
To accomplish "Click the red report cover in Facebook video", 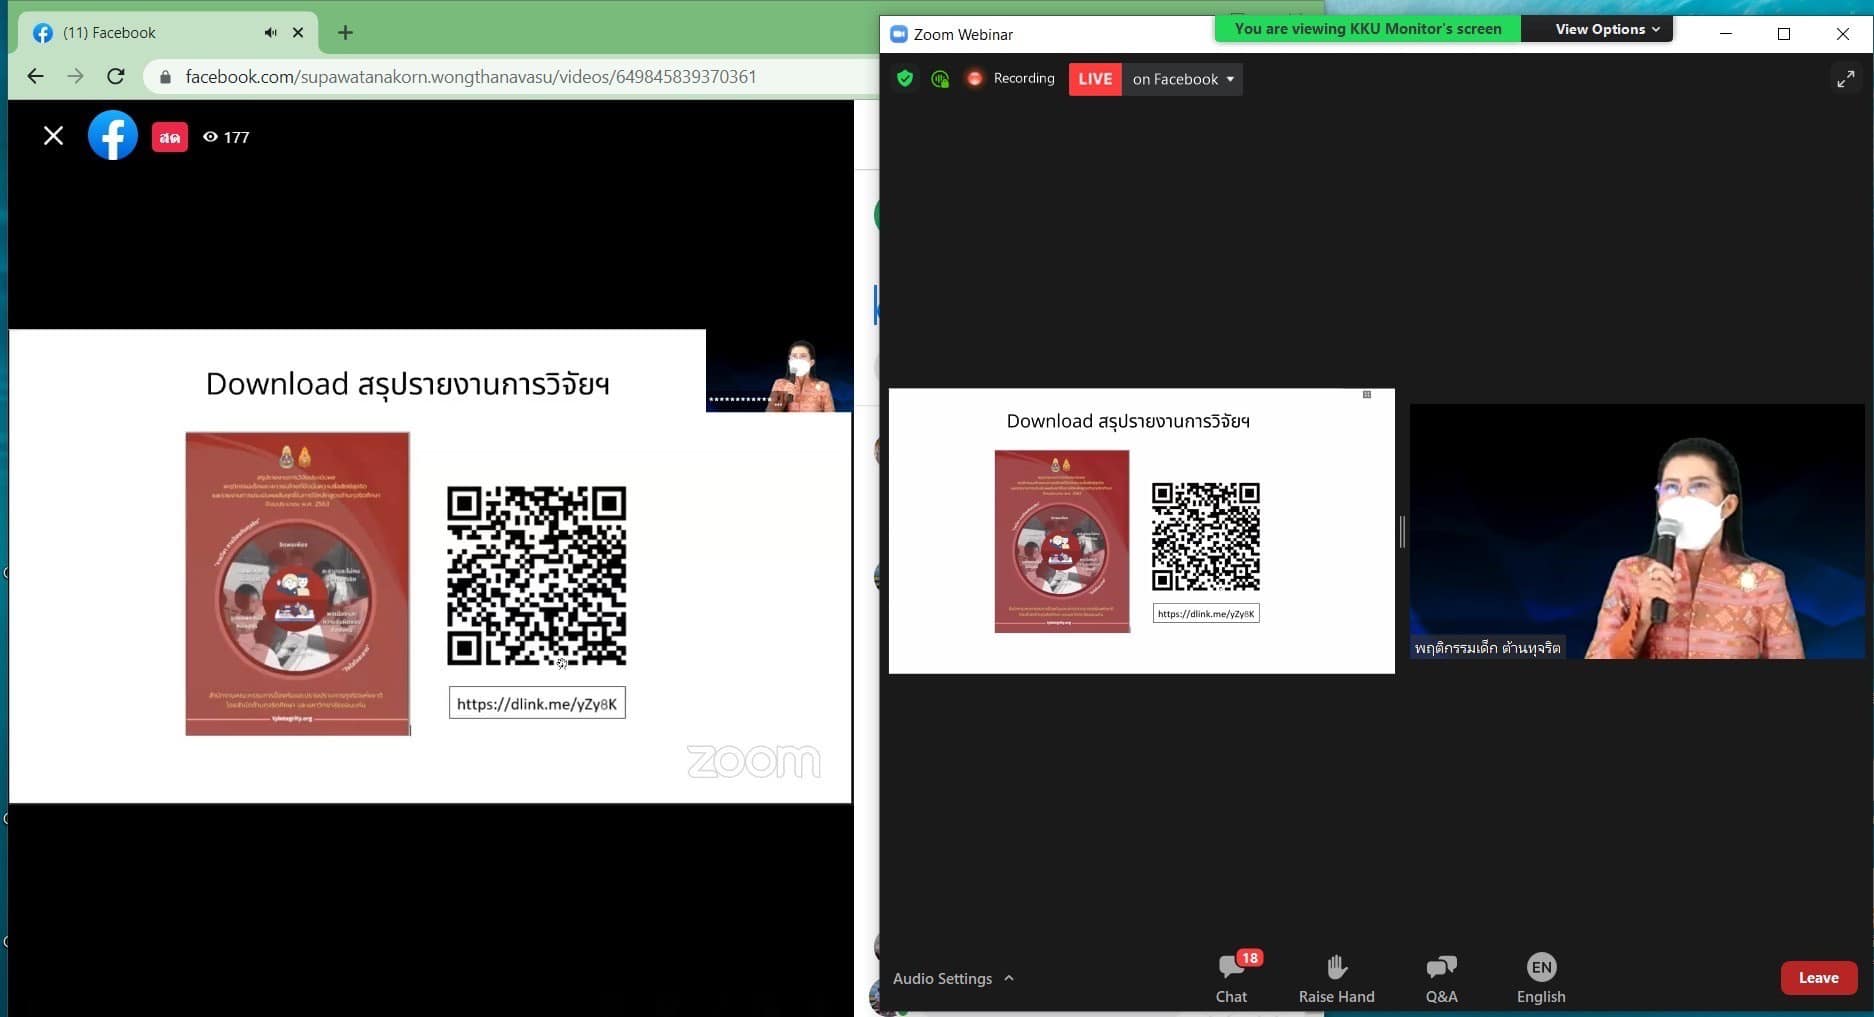I will 297,583.
